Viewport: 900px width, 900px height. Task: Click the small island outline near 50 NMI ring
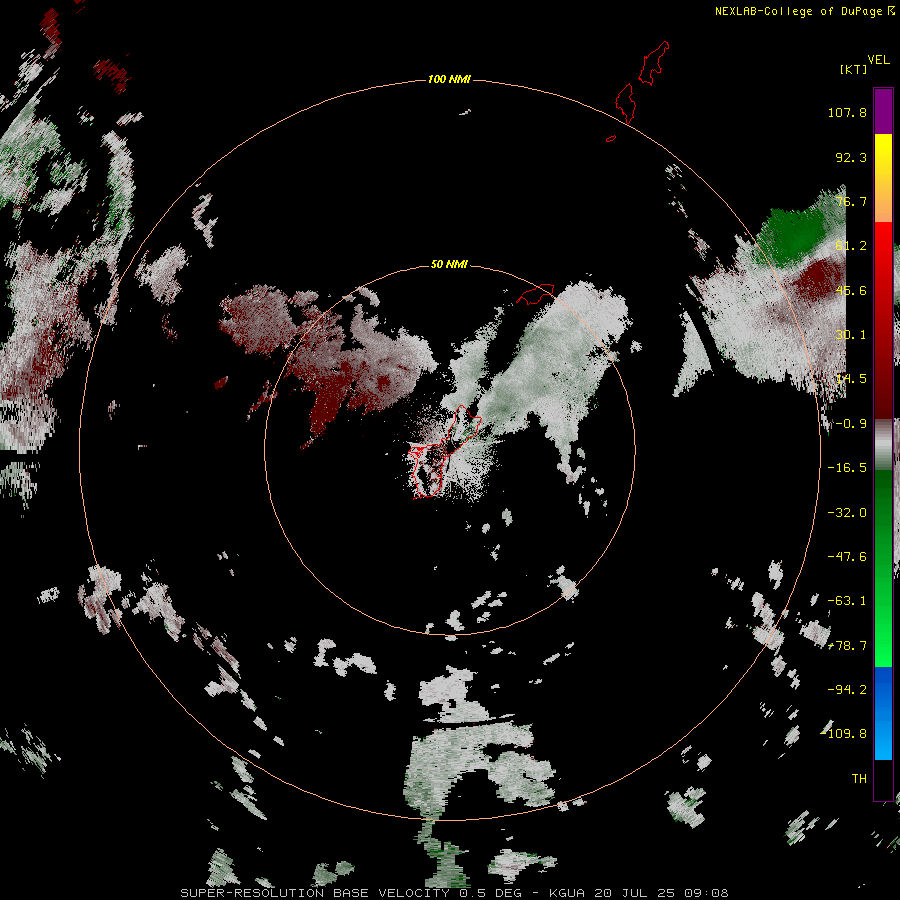click(x=536, y=293)
